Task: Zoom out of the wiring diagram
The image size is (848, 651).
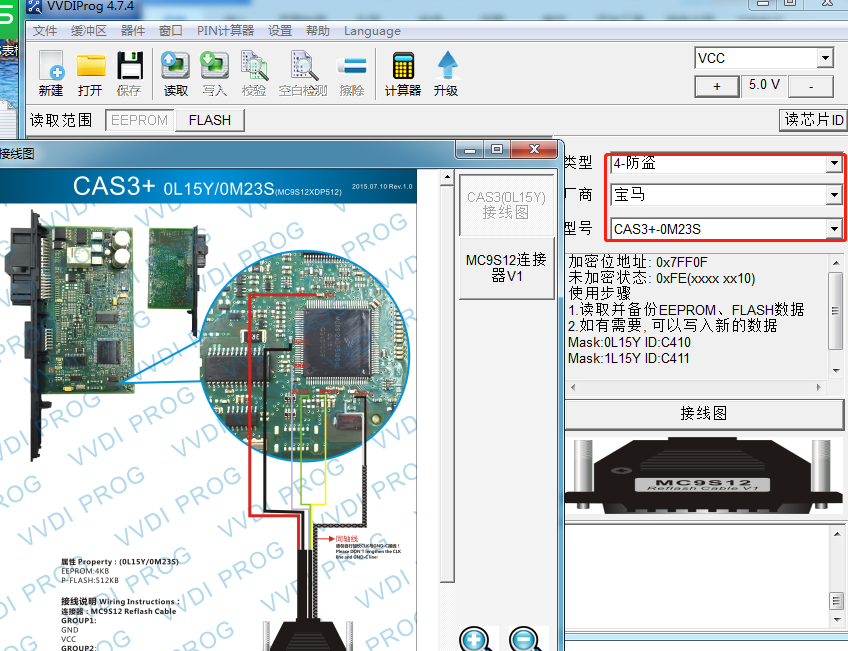Action: [525, 639]
